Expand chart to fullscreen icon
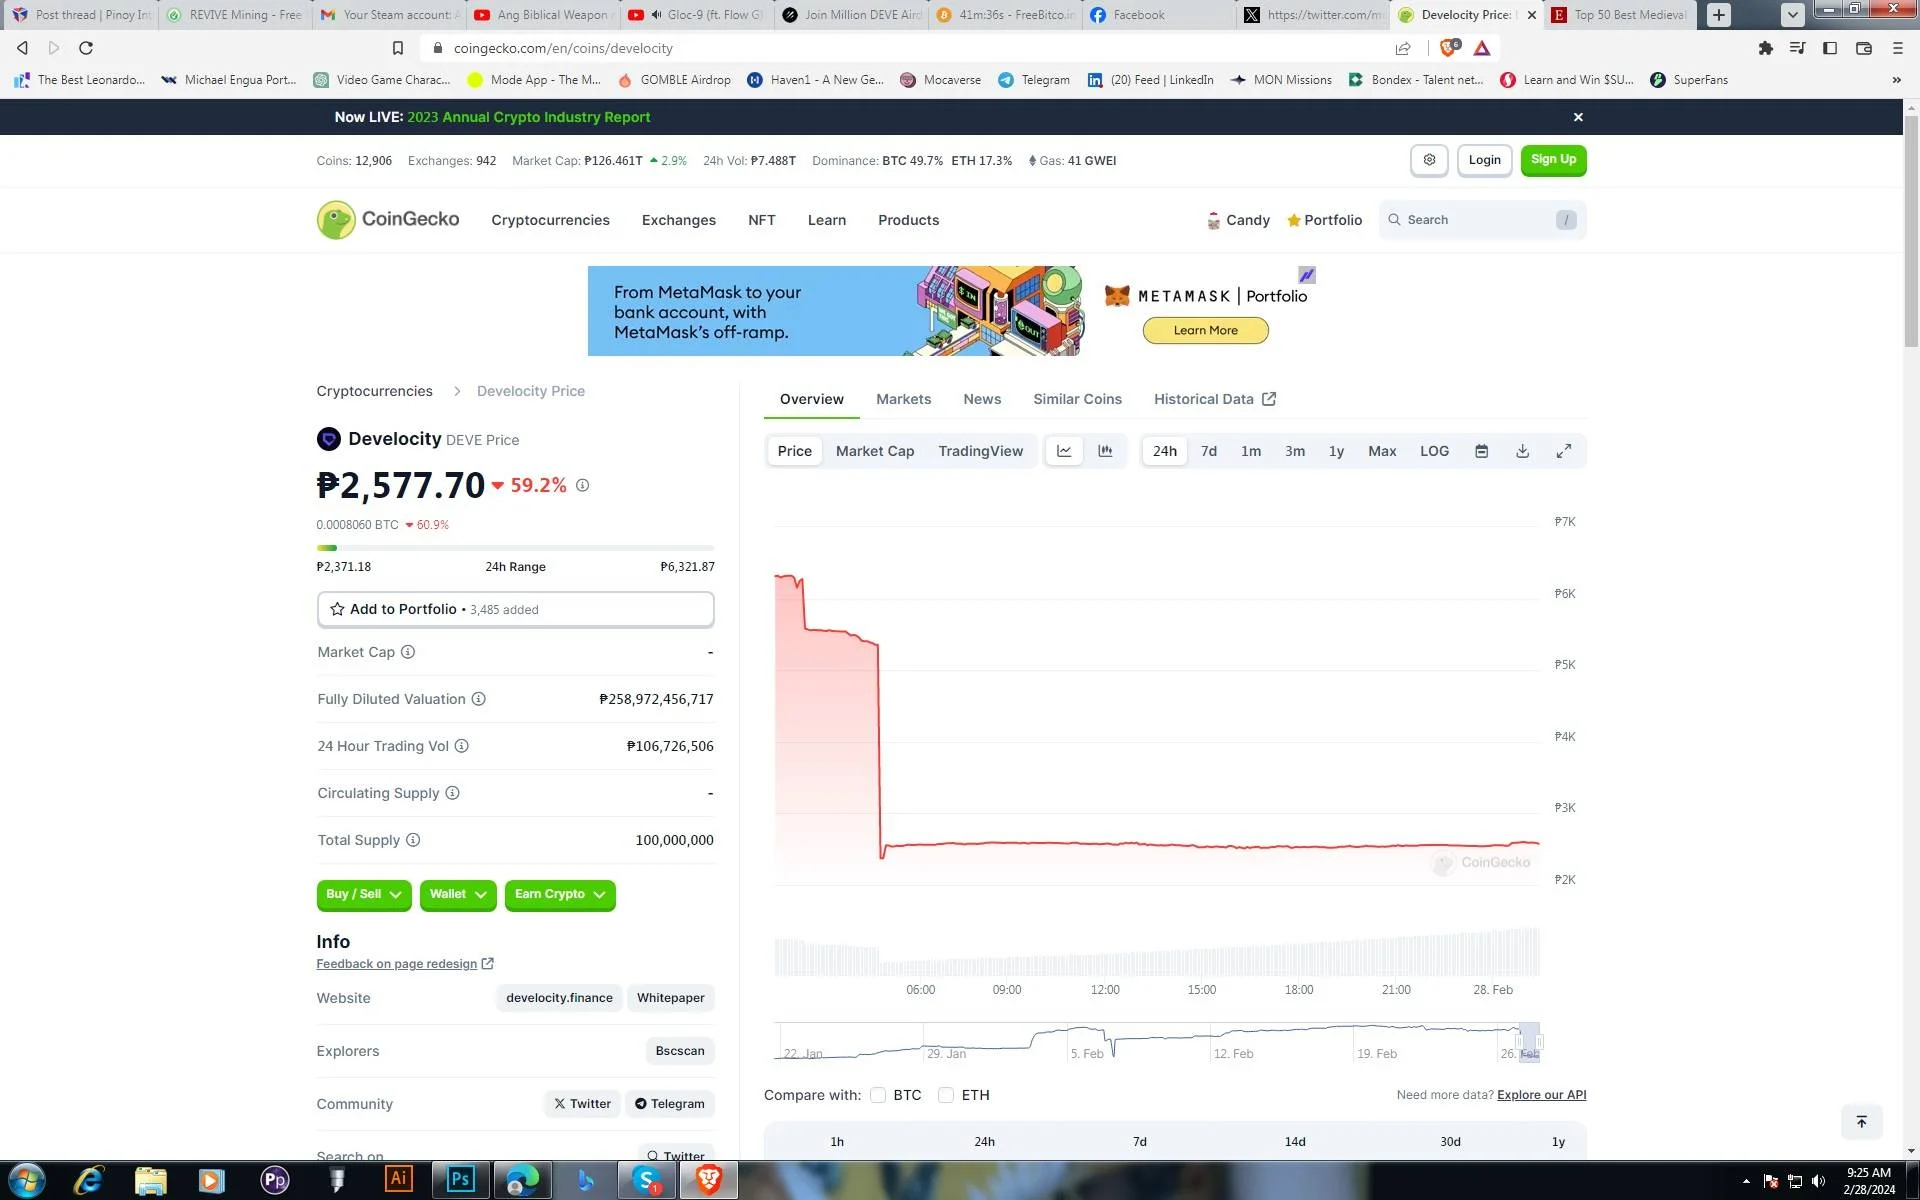 pyautogui.click(x=1564, y=451)
